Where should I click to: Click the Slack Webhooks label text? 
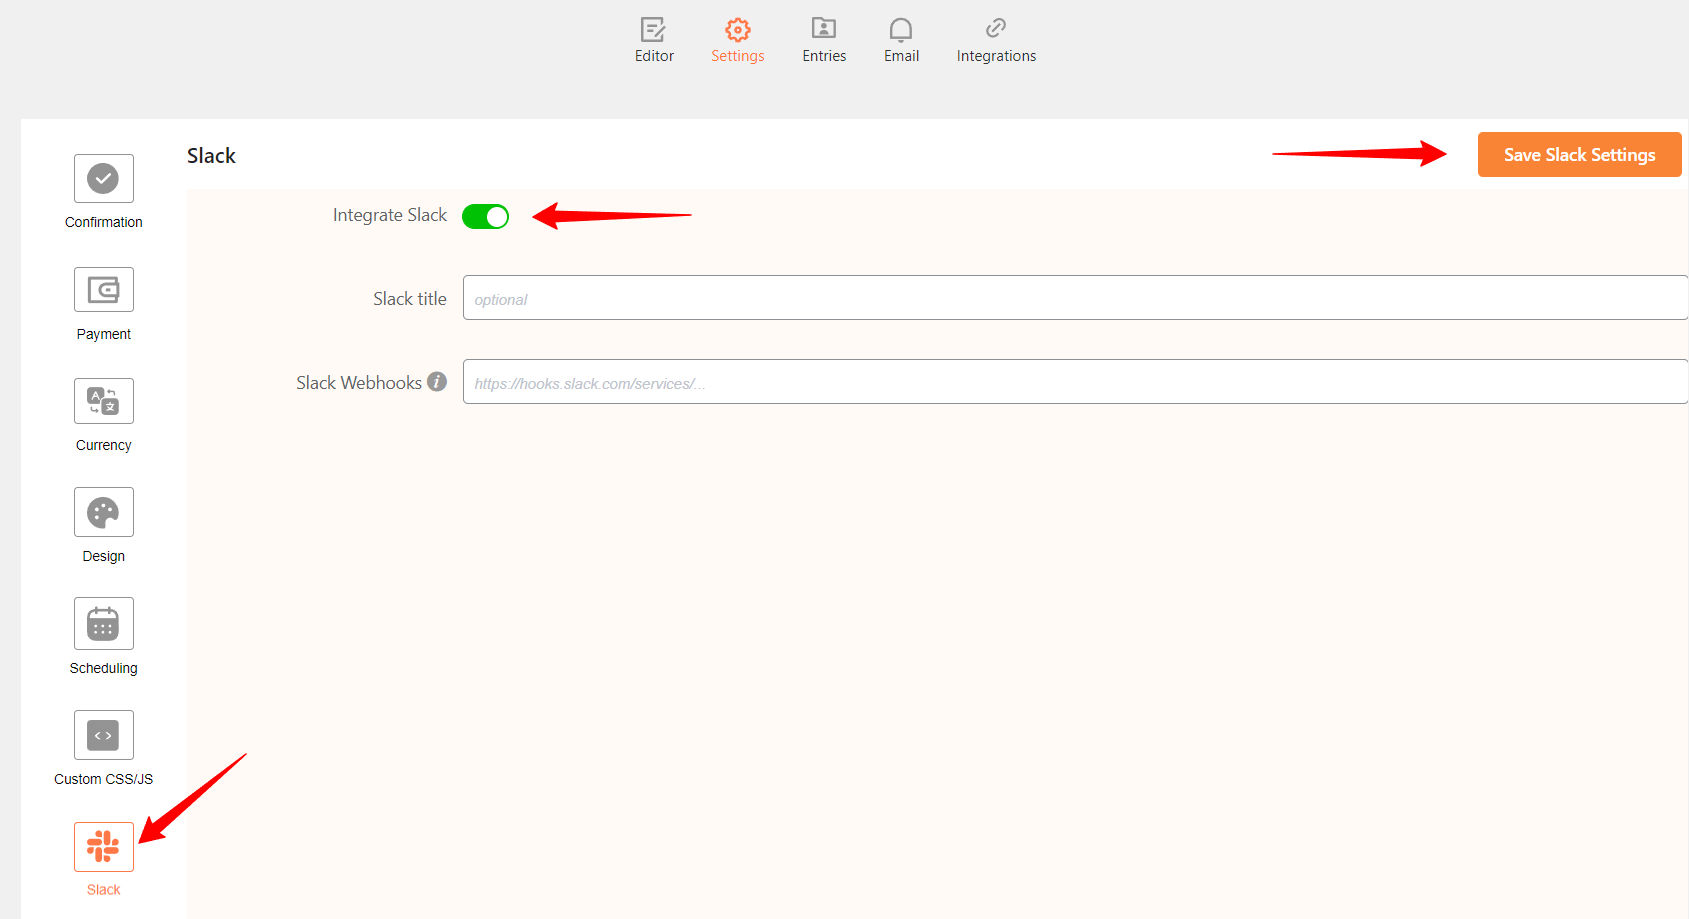(359, 383)
